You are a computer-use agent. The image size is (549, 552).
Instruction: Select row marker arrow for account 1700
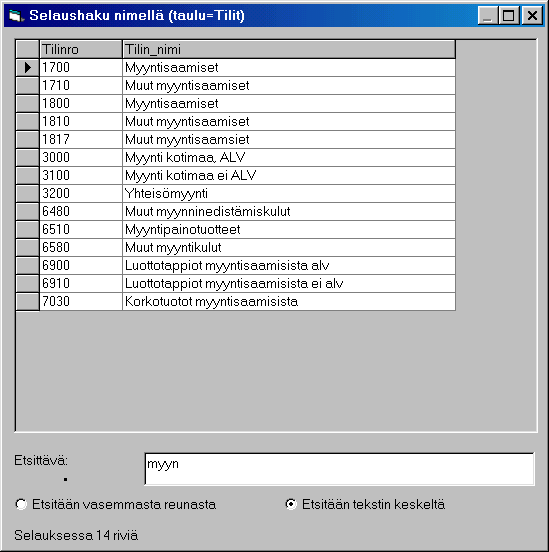[27, 67]
